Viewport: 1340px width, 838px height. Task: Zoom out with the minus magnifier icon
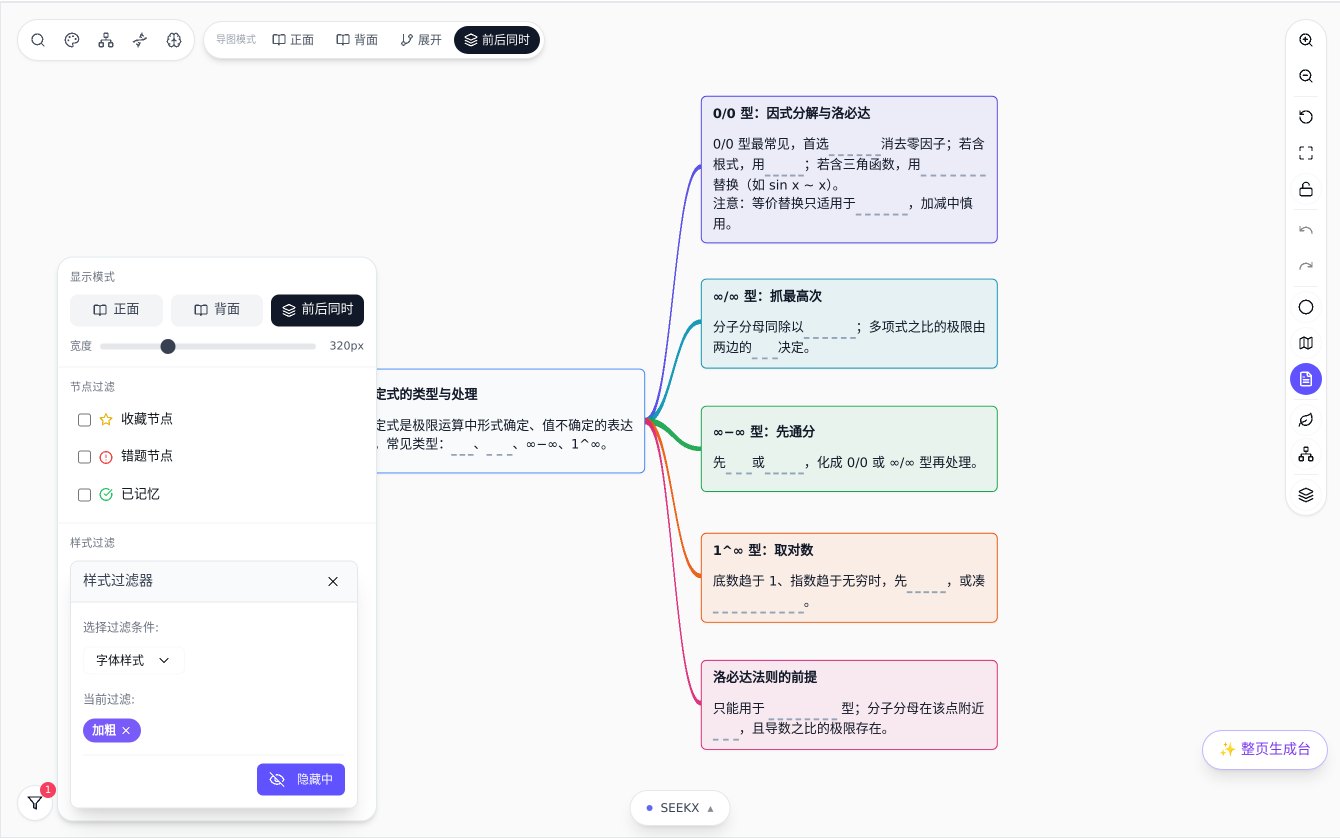[1306, 76]
